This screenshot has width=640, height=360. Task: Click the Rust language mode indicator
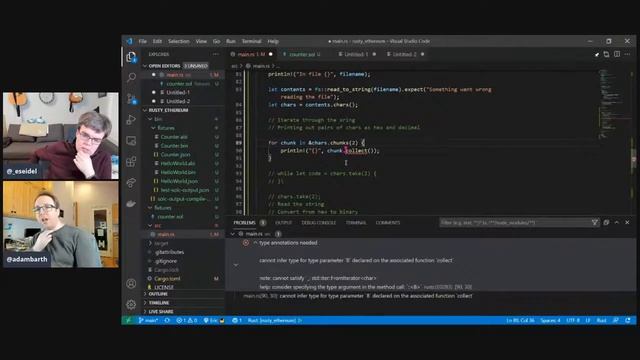pyautogui.click(x=601, y=320)
